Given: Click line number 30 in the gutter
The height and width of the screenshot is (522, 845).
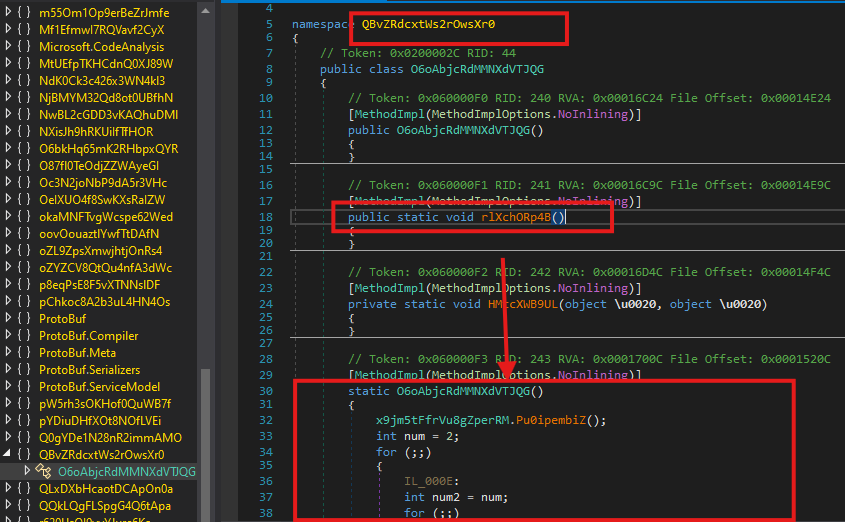Looking at the screenshot, I should click(x=265, y=390).
